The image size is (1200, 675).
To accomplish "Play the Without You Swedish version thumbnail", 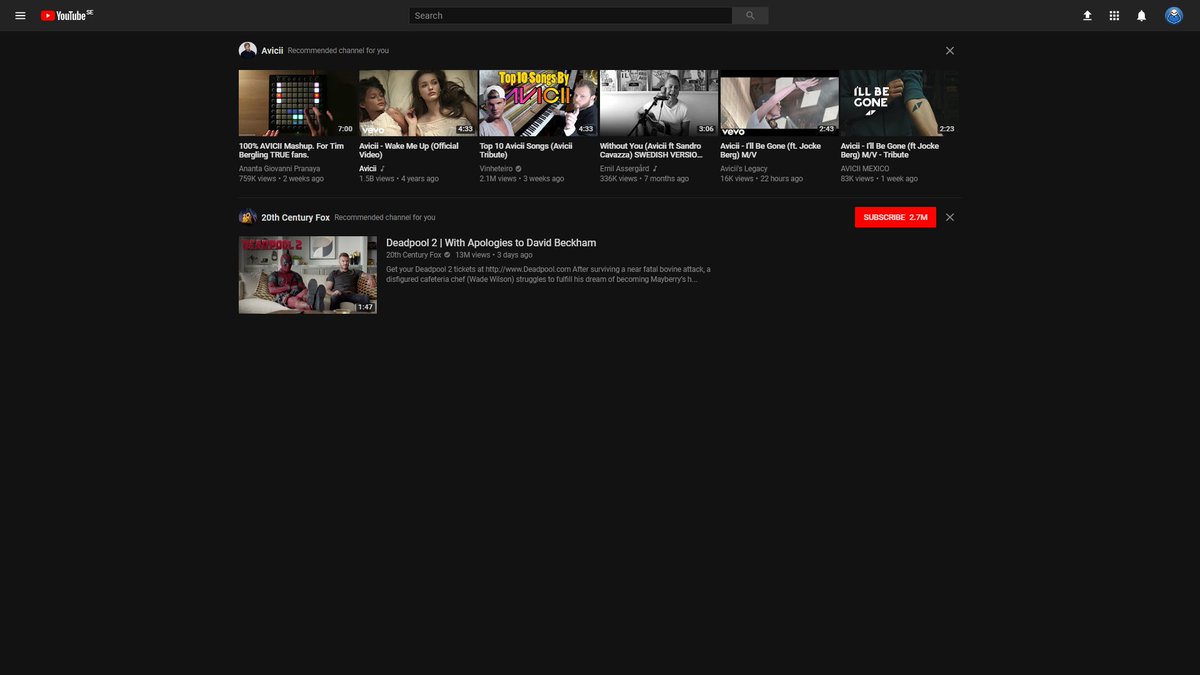I will pyautogui.click(x=659, y=103).
